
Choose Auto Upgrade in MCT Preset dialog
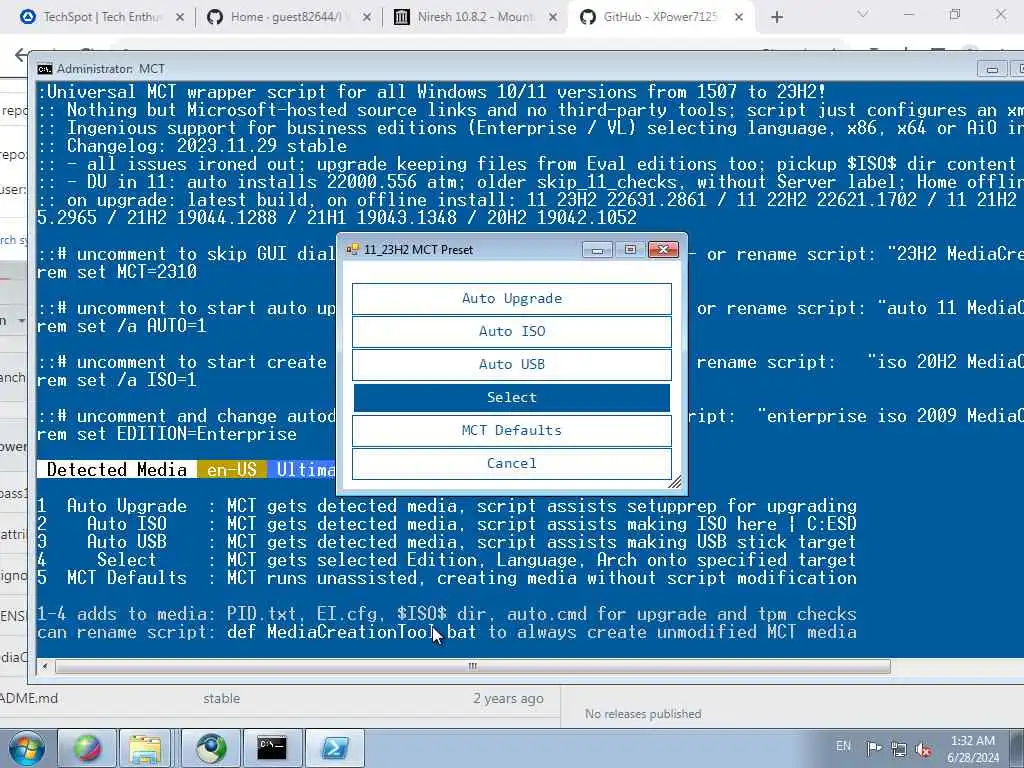[511, 298]
